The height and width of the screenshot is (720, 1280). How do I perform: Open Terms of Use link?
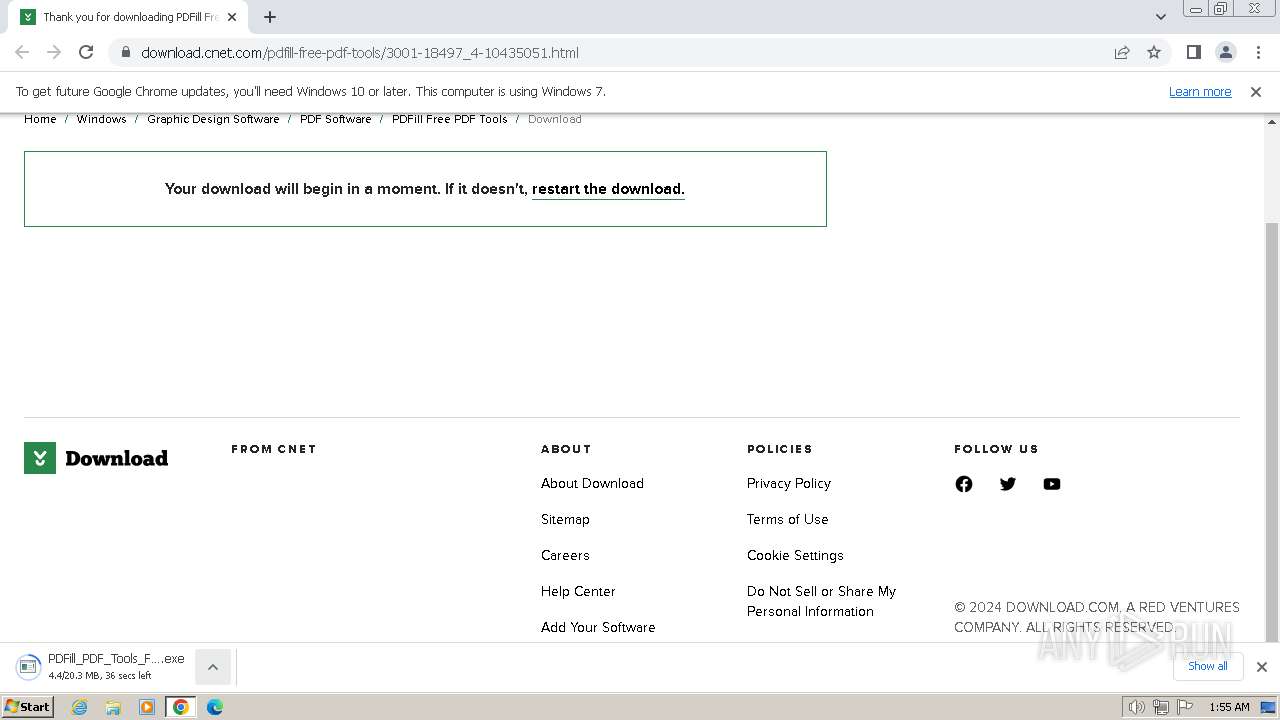[787, 519]
